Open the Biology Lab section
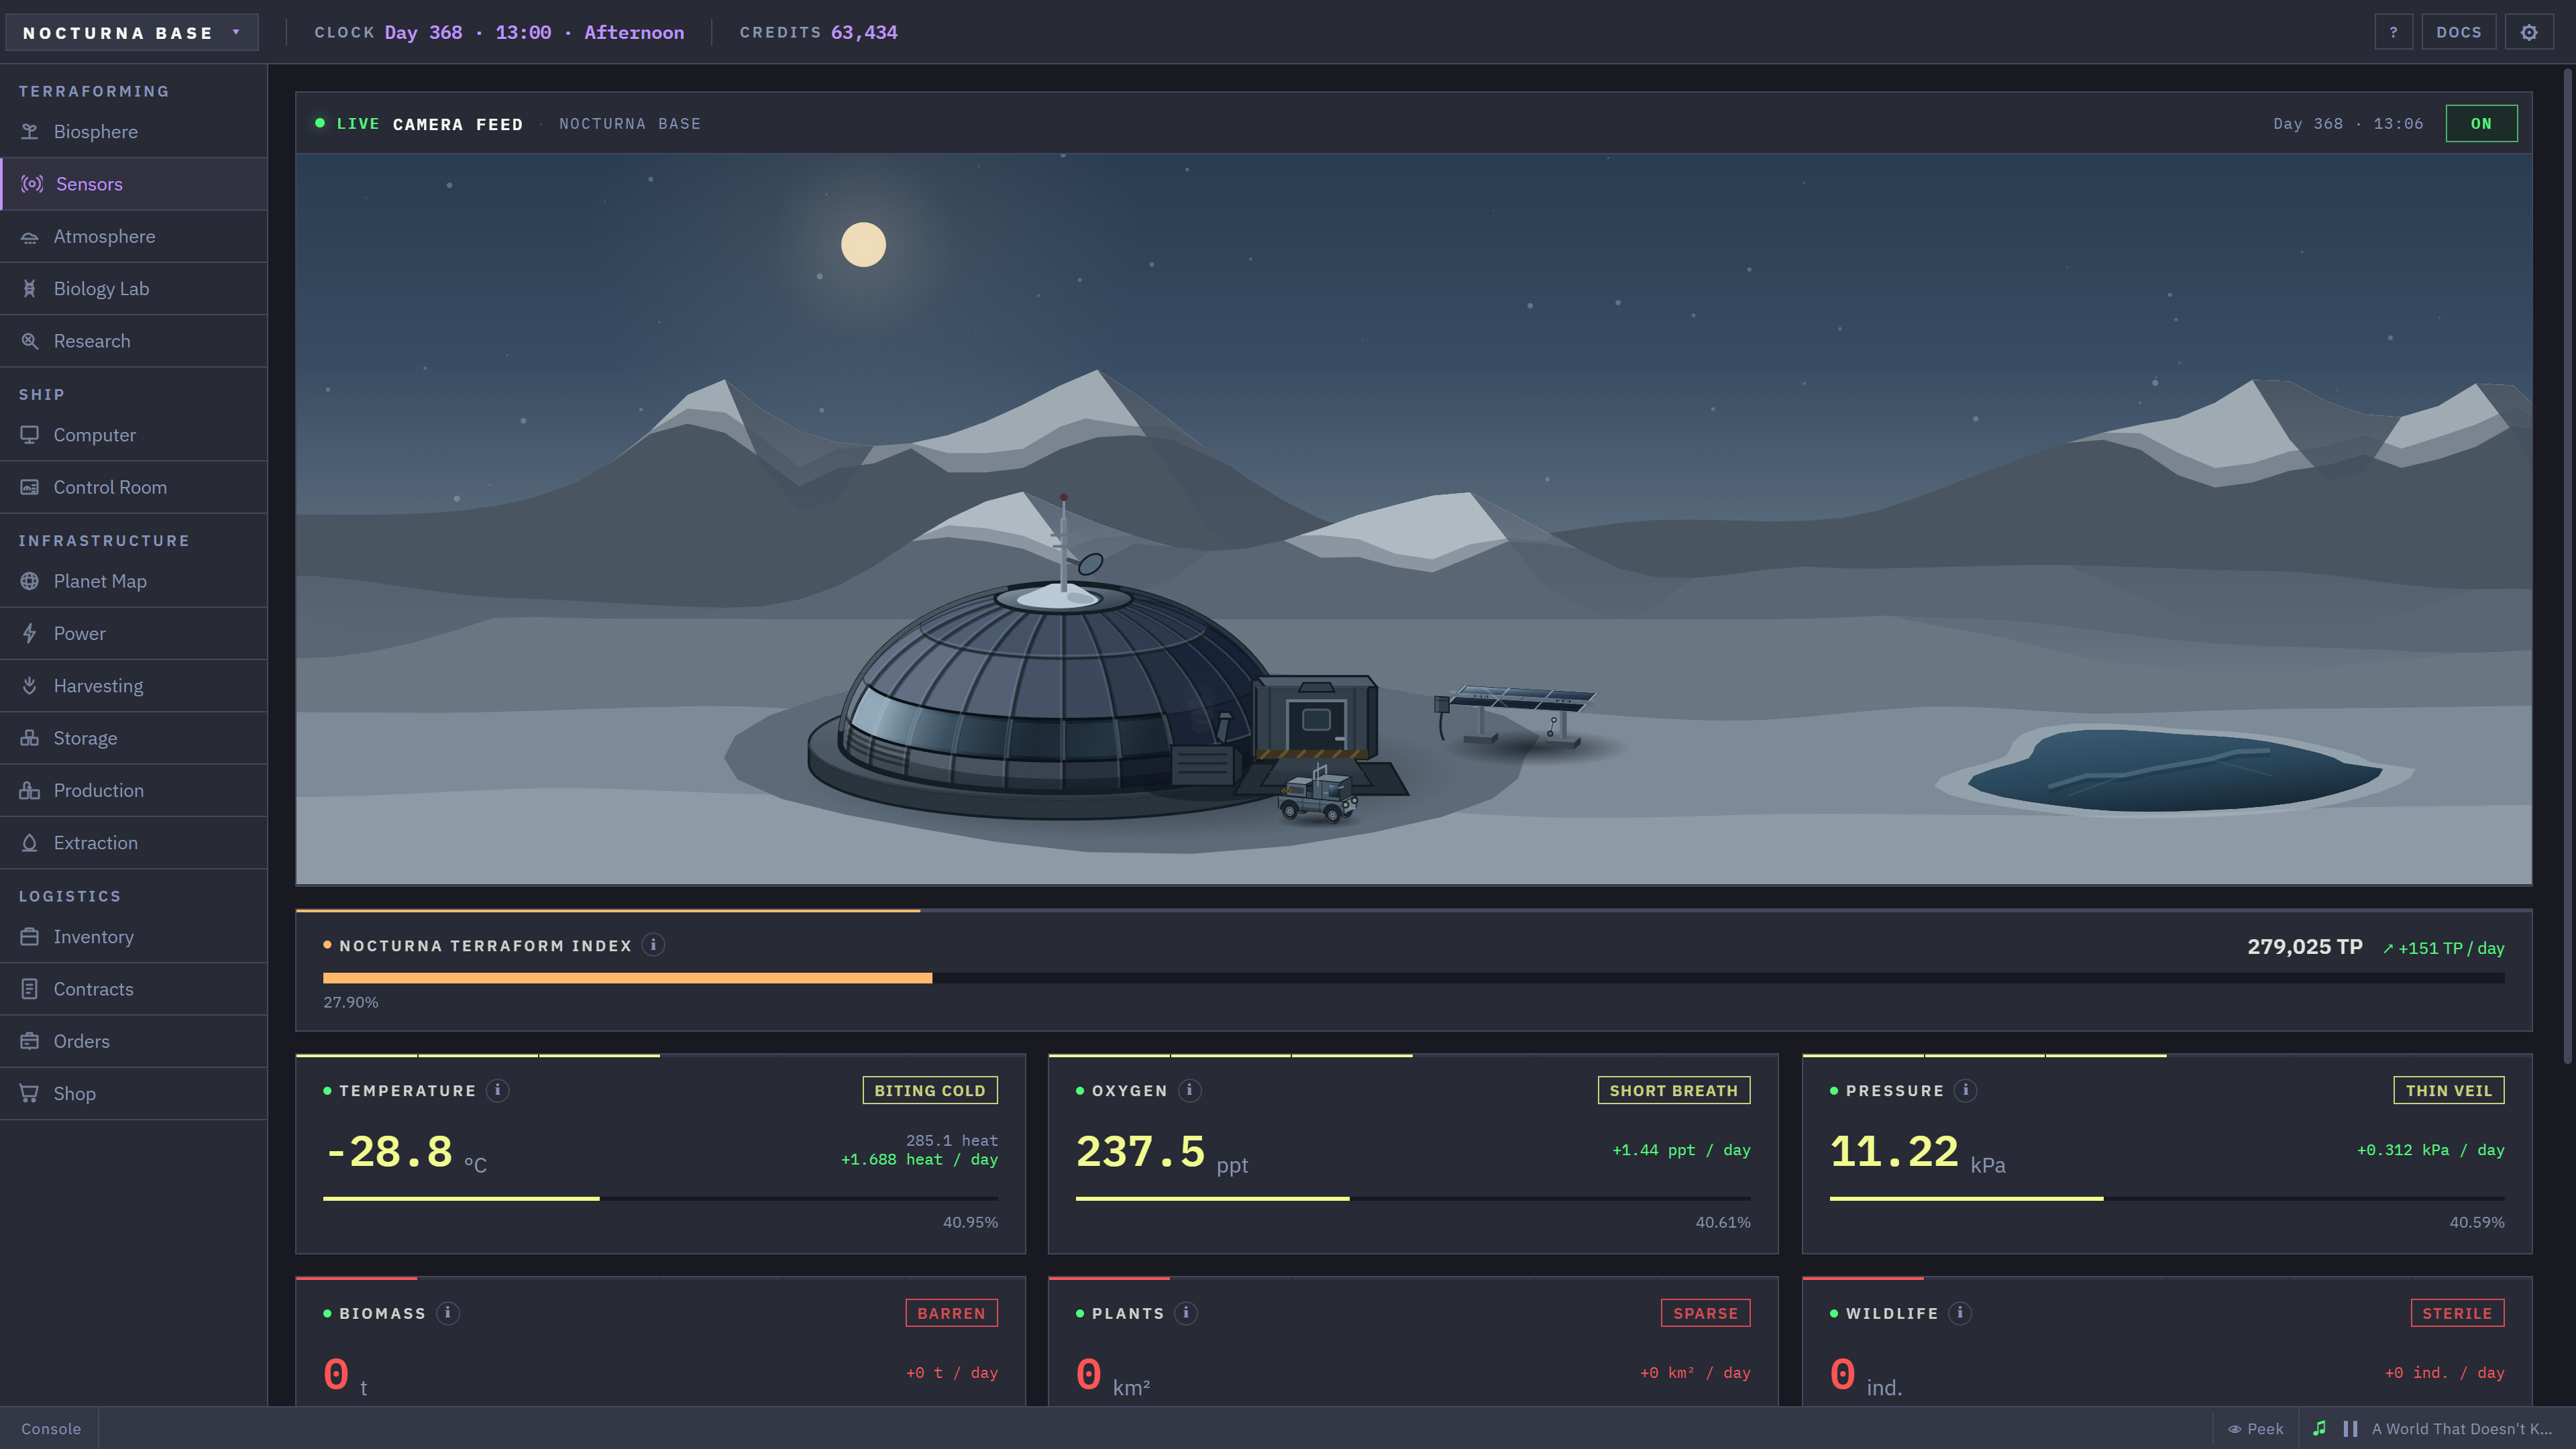This screenshot has width=2576, height=1449. [134, 289]
